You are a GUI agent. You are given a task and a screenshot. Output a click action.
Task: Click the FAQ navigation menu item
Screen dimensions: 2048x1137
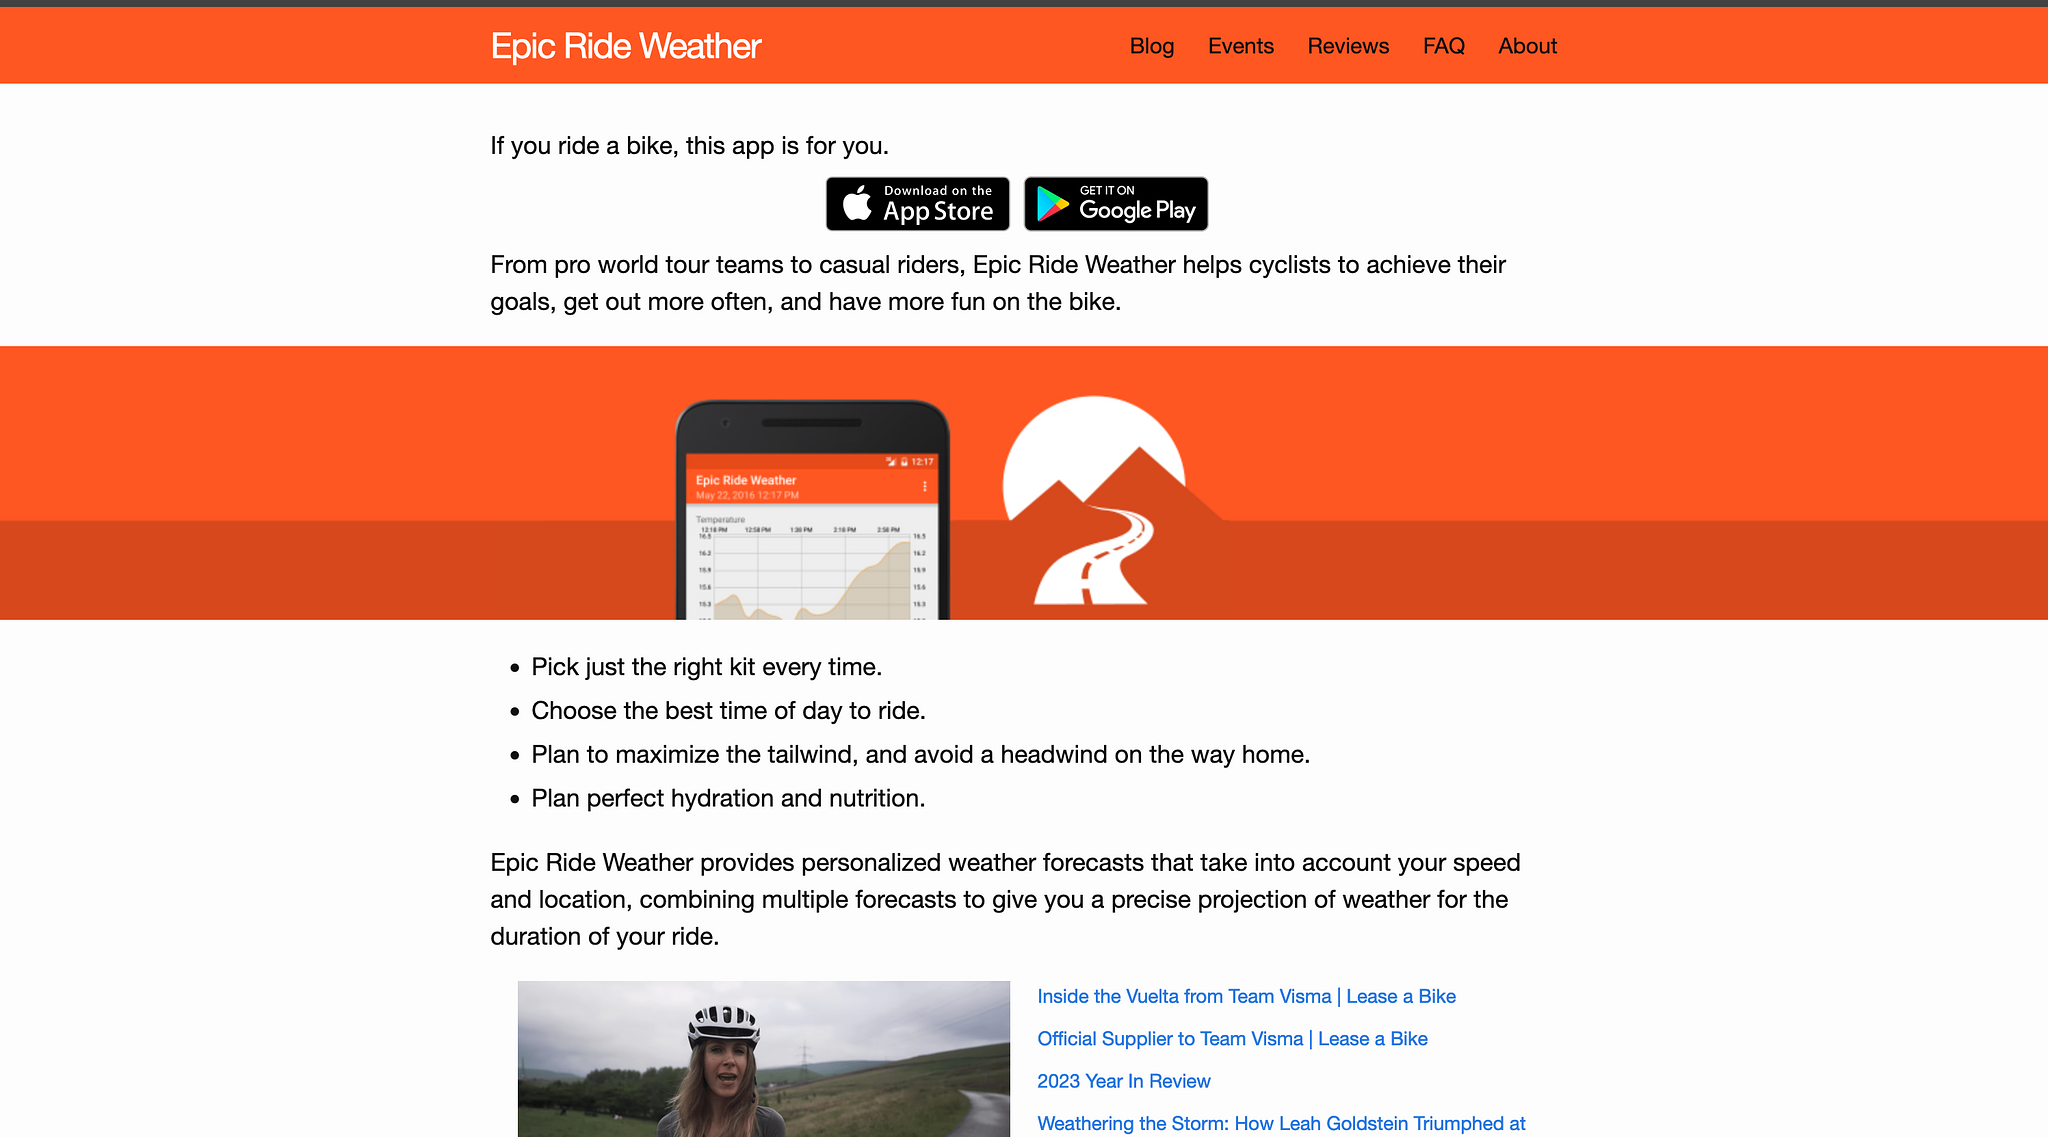click(1443, 45)
